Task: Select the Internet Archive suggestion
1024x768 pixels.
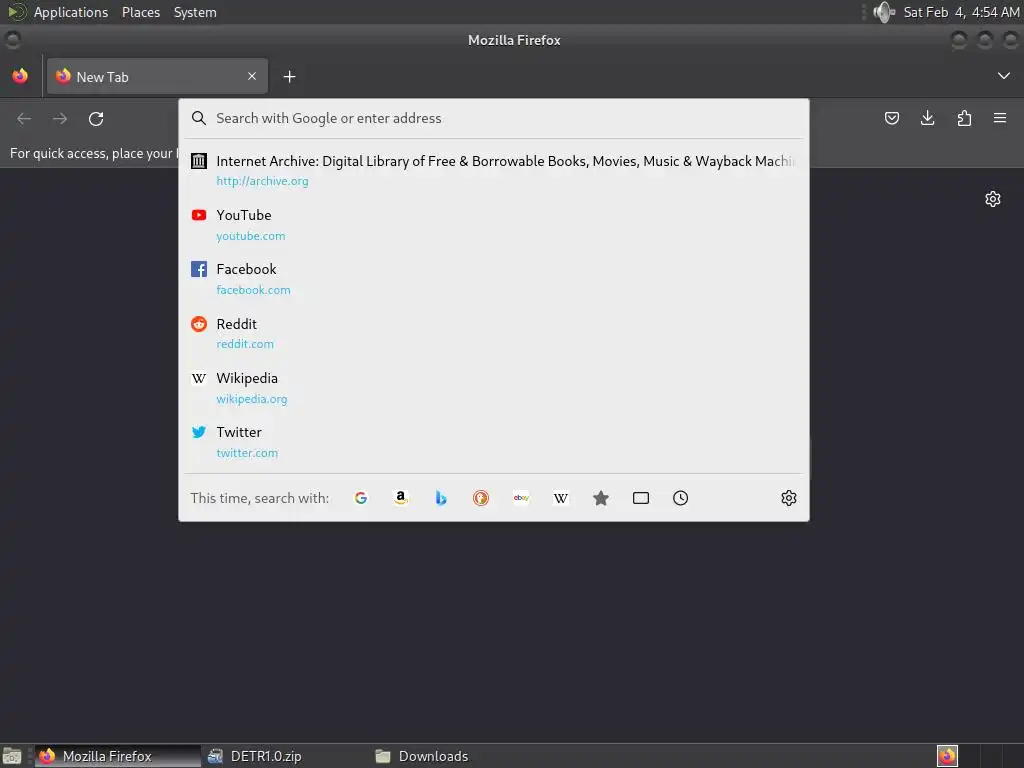Action: point(494,170)
